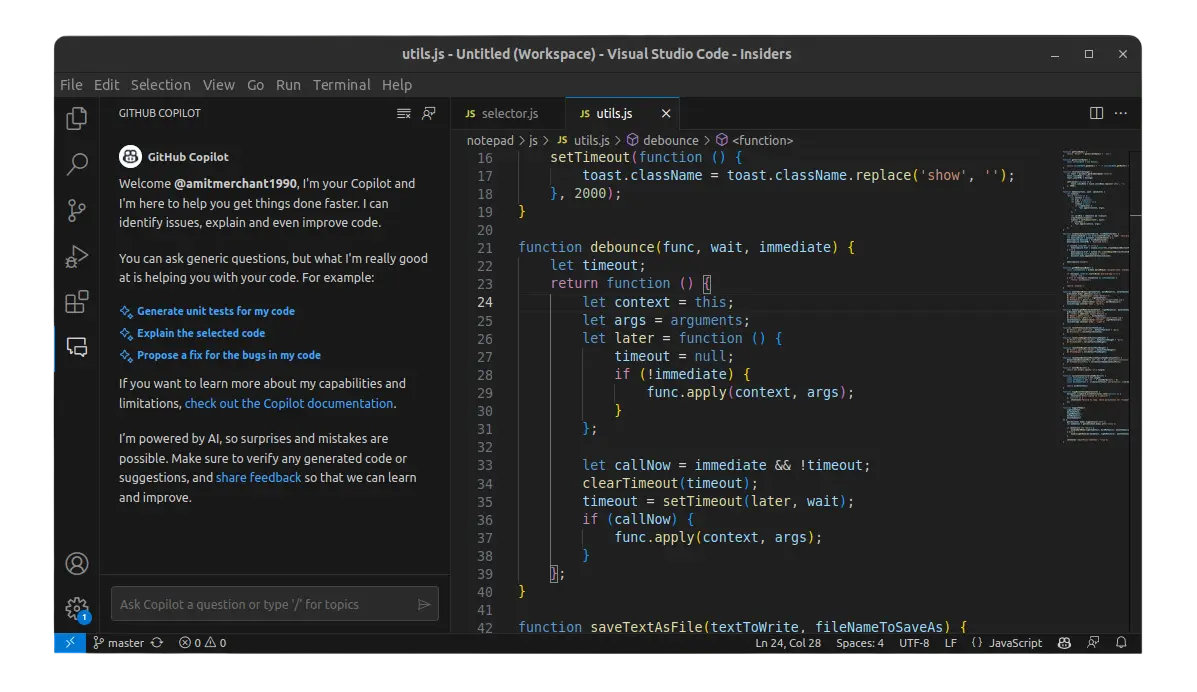Open editor More Actions ellipsis menu

[1121, 114]
